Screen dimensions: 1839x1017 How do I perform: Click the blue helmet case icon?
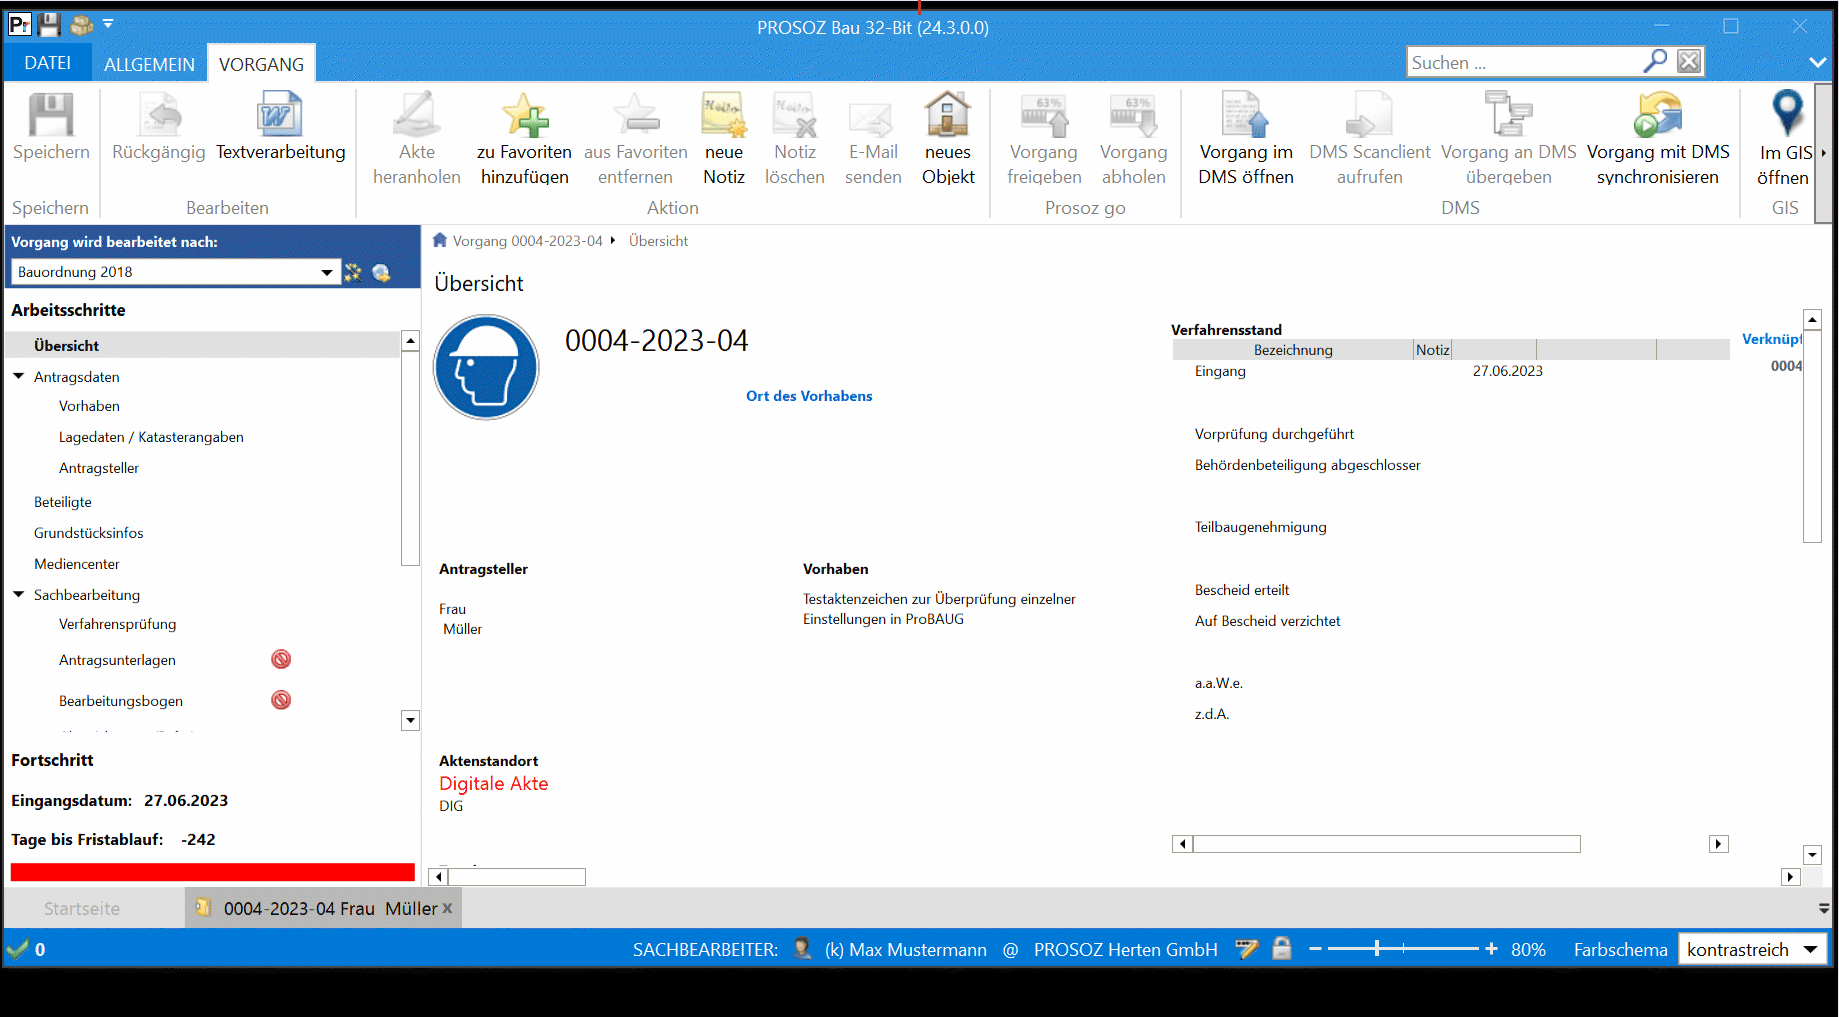tap(486, 367)
